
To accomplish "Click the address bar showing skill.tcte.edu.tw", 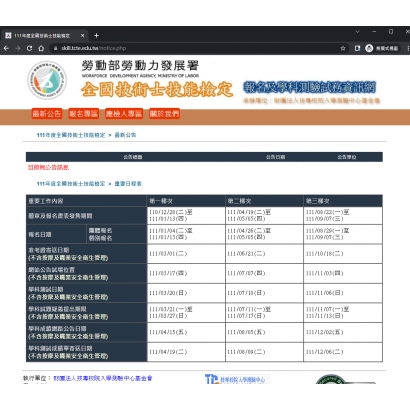I will coord(198,48).
